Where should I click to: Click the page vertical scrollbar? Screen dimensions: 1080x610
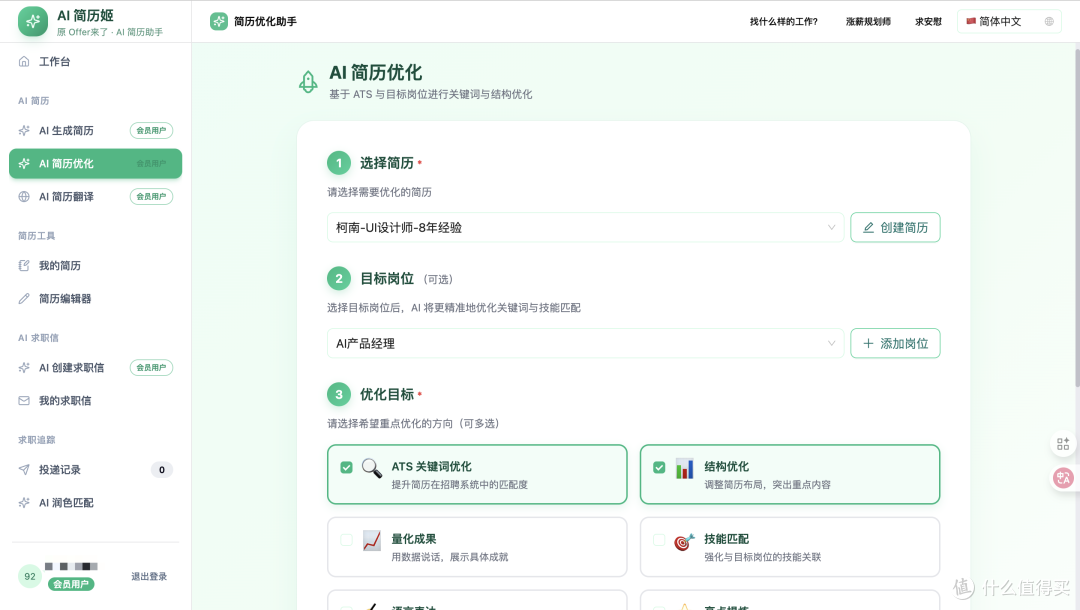pyautogui.click(x=1077, y=218)
